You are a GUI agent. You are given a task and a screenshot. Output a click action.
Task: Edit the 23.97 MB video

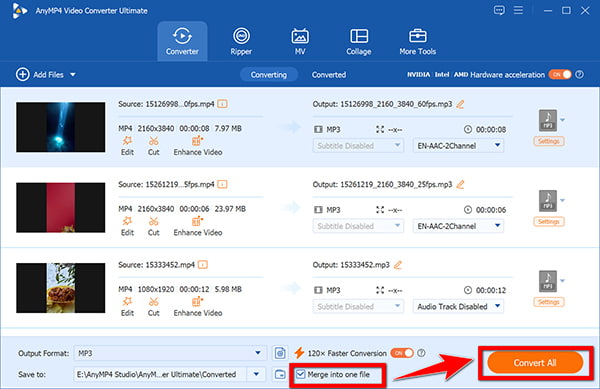click(x=127, y=226)
